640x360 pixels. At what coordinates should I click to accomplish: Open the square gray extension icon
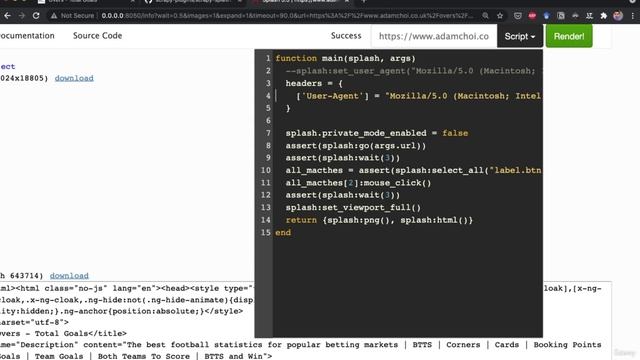pos(561,16)
